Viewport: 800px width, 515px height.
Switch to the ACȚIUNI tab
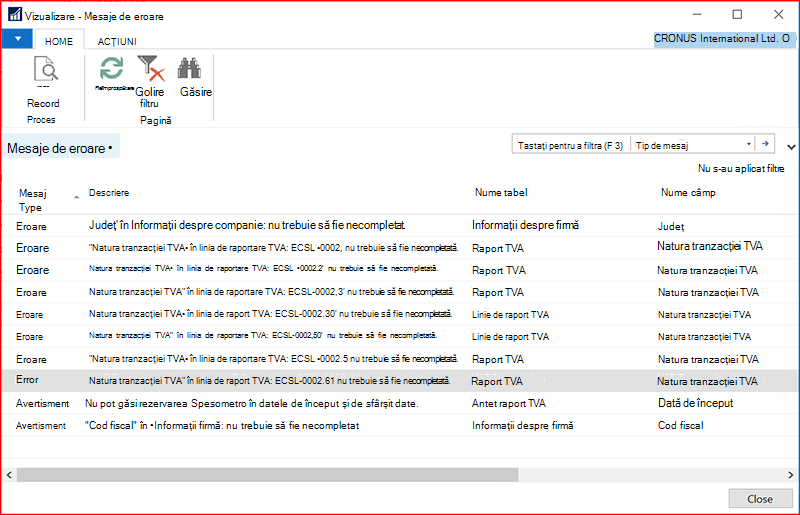[117, 41]
